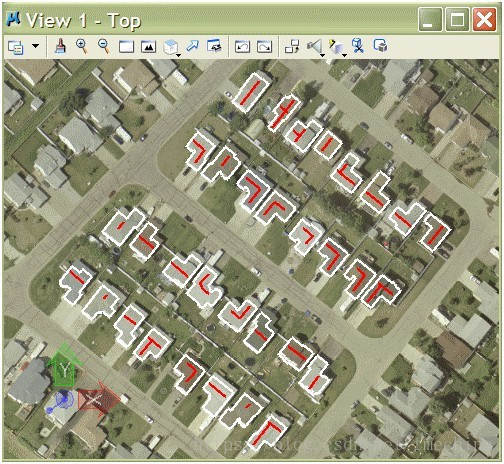This screenshot has width=504, height=464.
Task: Click the Copy View icon
Action: click(292, 46)
